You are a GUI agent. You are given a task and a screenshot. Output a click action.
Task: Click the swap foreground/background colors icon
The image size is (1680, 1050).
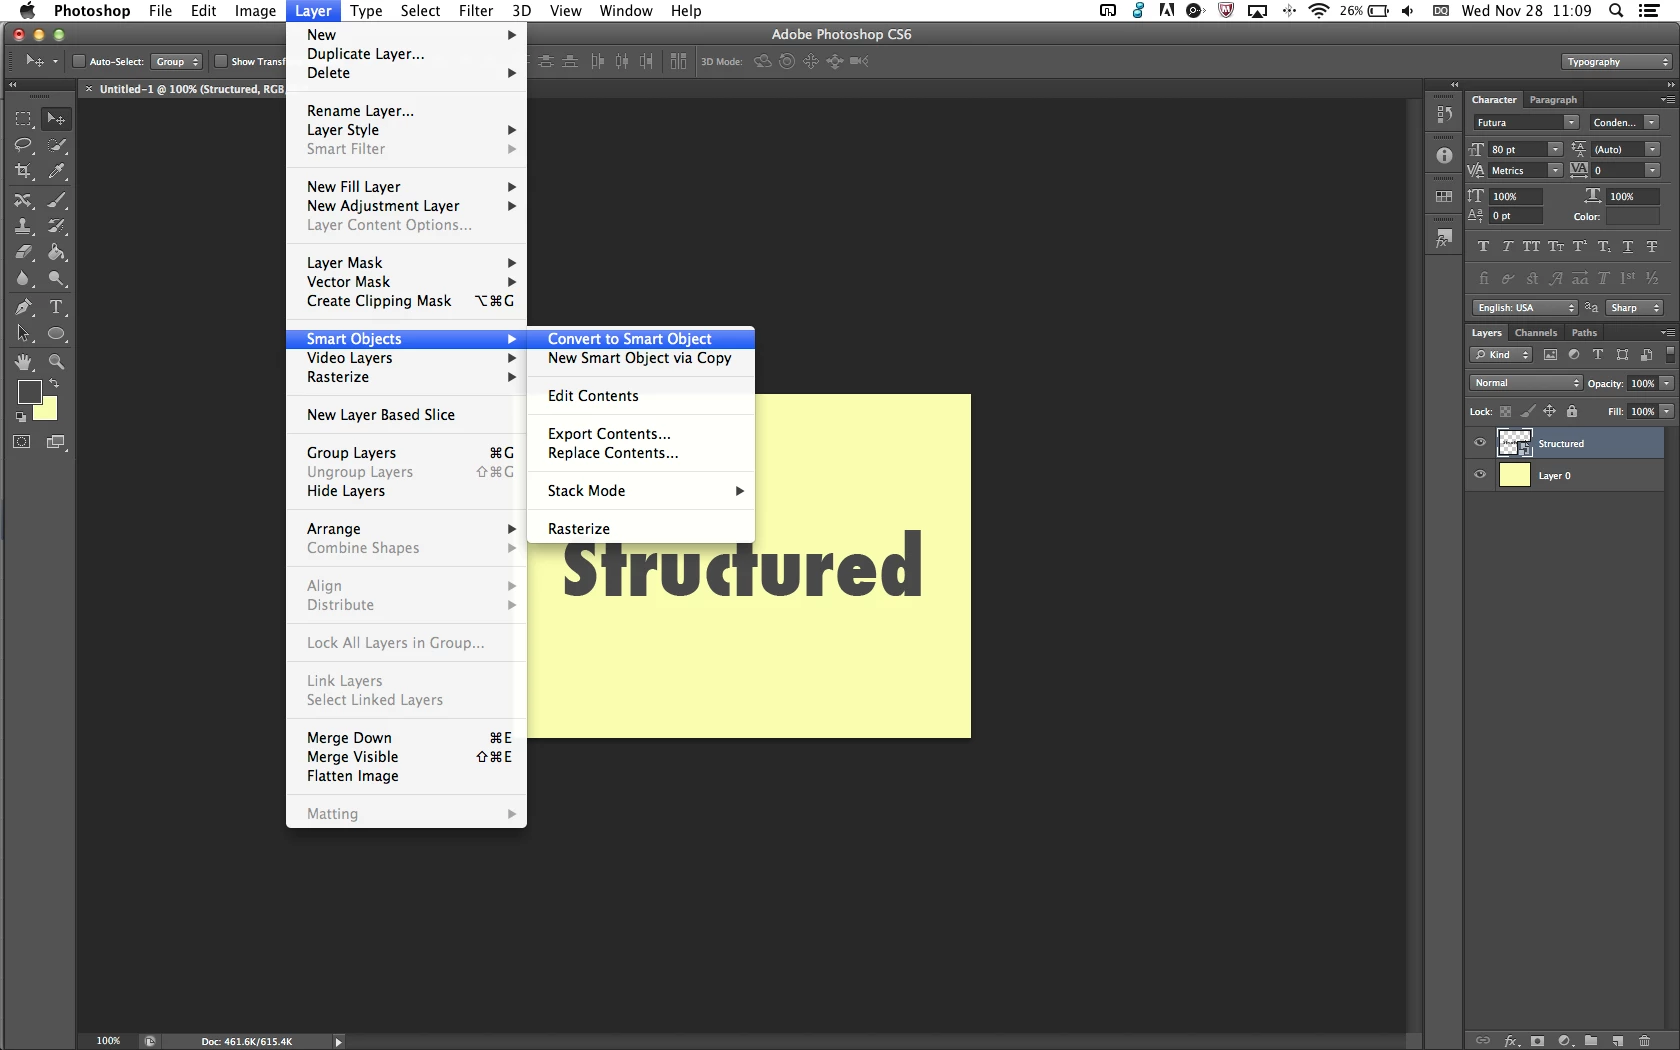tap(54, 384)
